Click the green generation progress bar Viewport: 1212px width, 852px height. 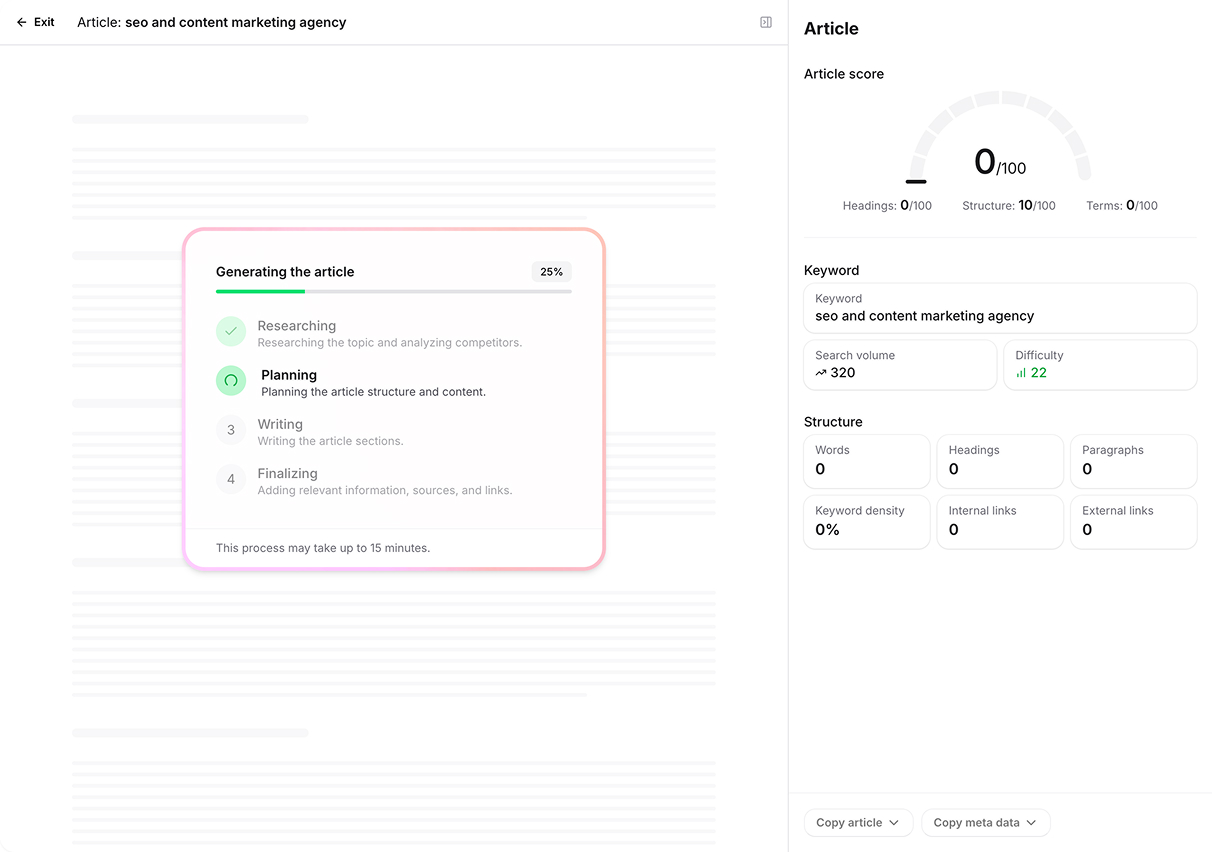point(261,291)
